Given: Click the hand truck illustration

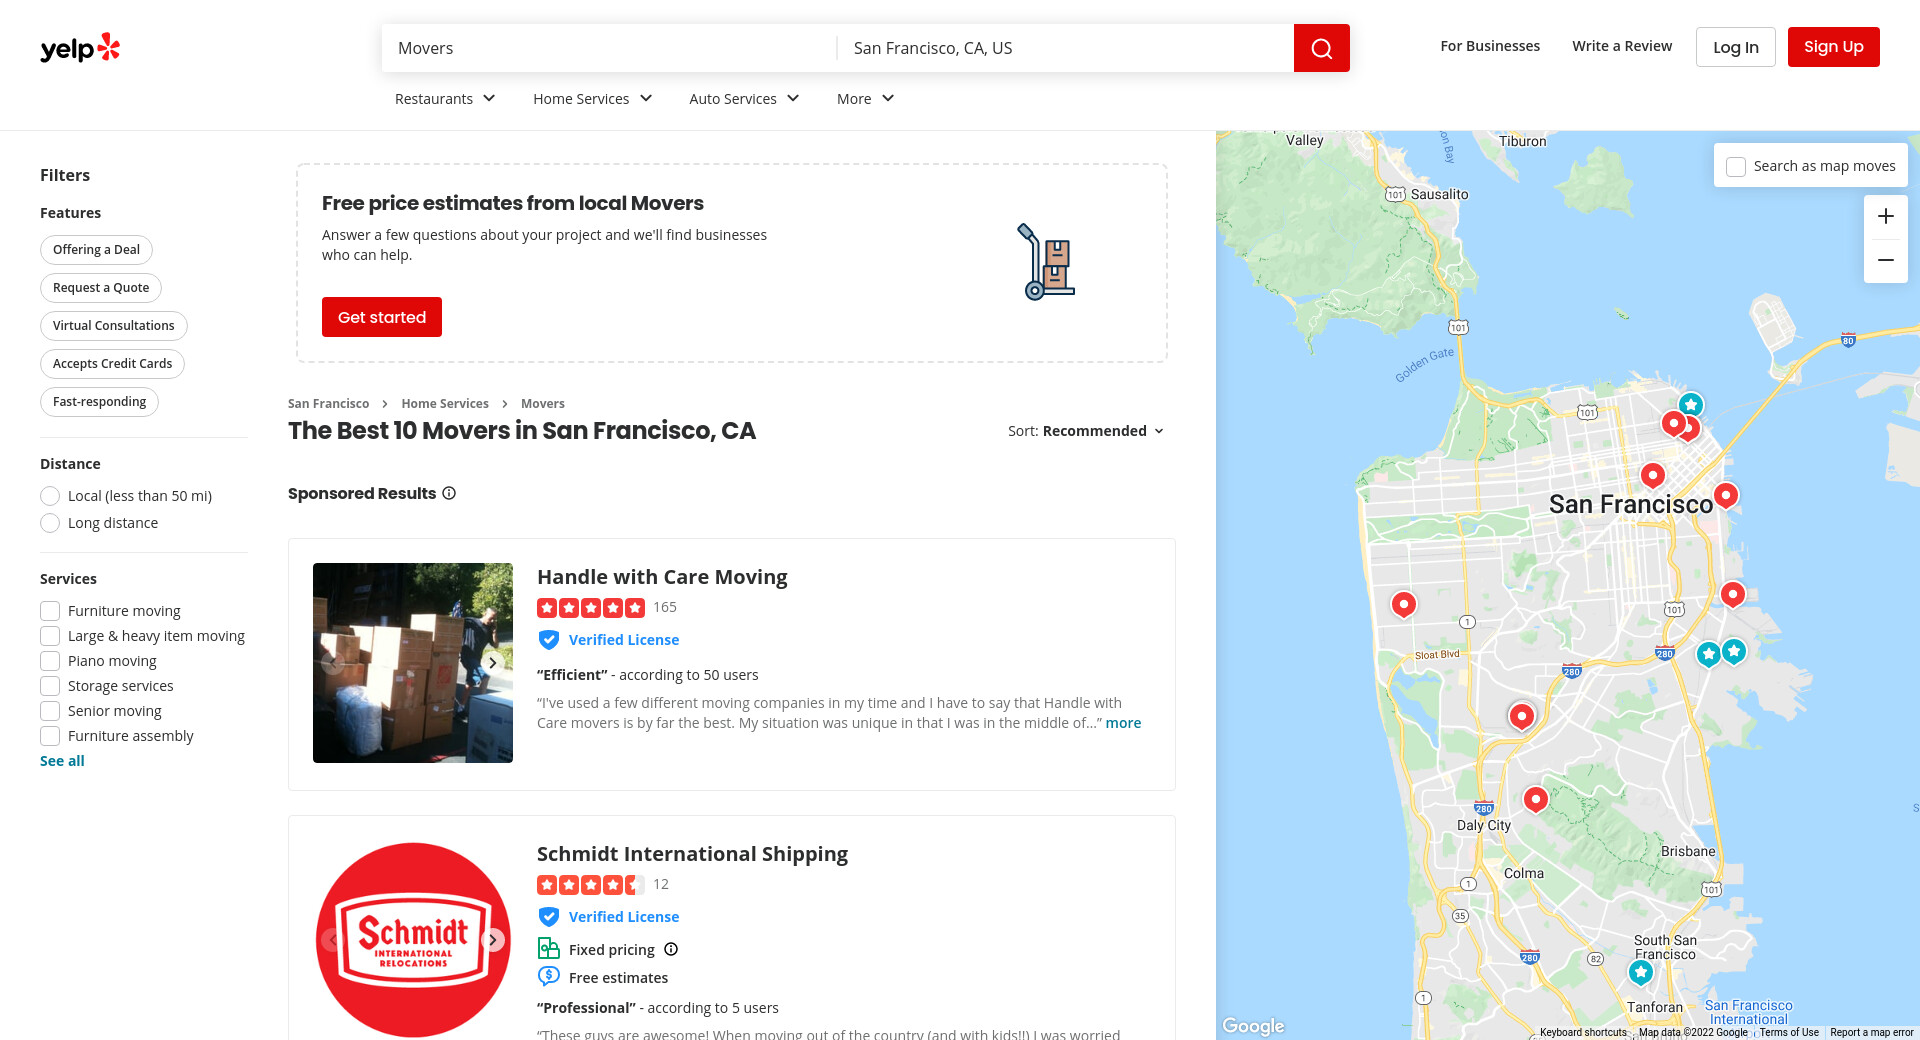Looking at the screenshot, I should (1045, 262).
